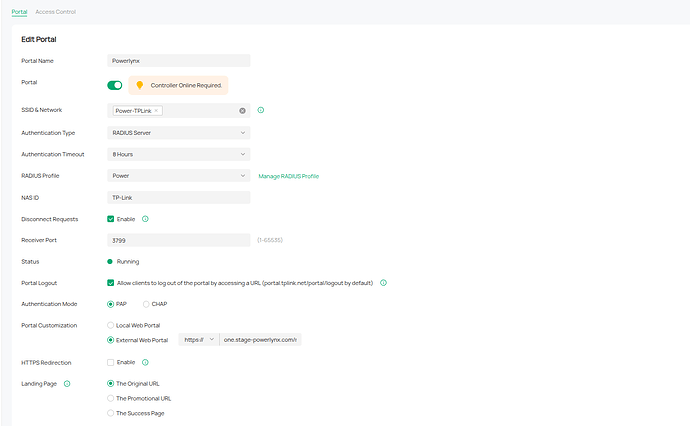This screenshot has height=426, width=690.
Task: Click the info icon beside Portal Logout option
Action: click(383, 283)
